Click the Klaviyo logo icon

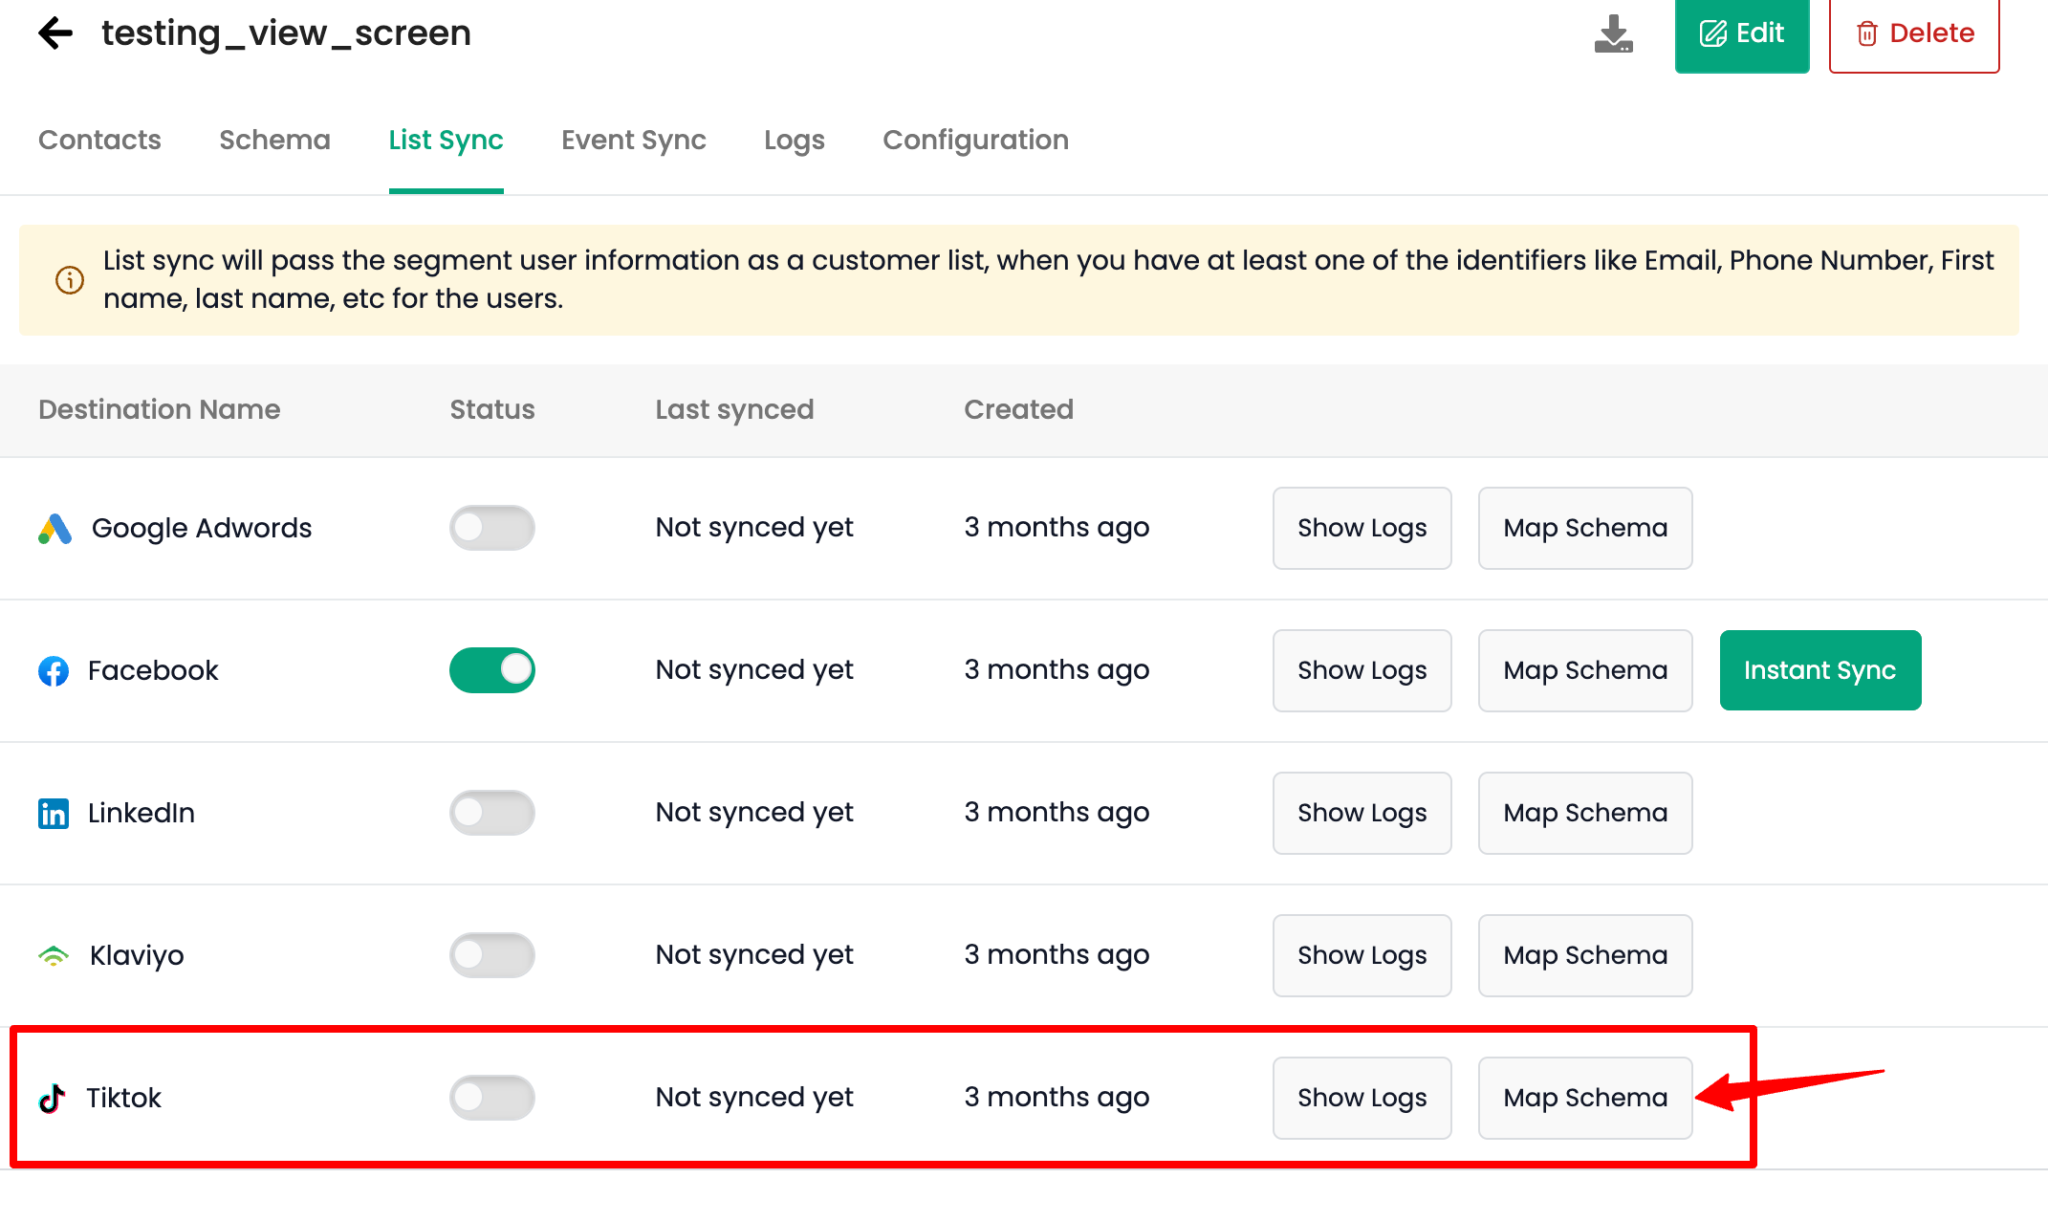coord(54,956)
